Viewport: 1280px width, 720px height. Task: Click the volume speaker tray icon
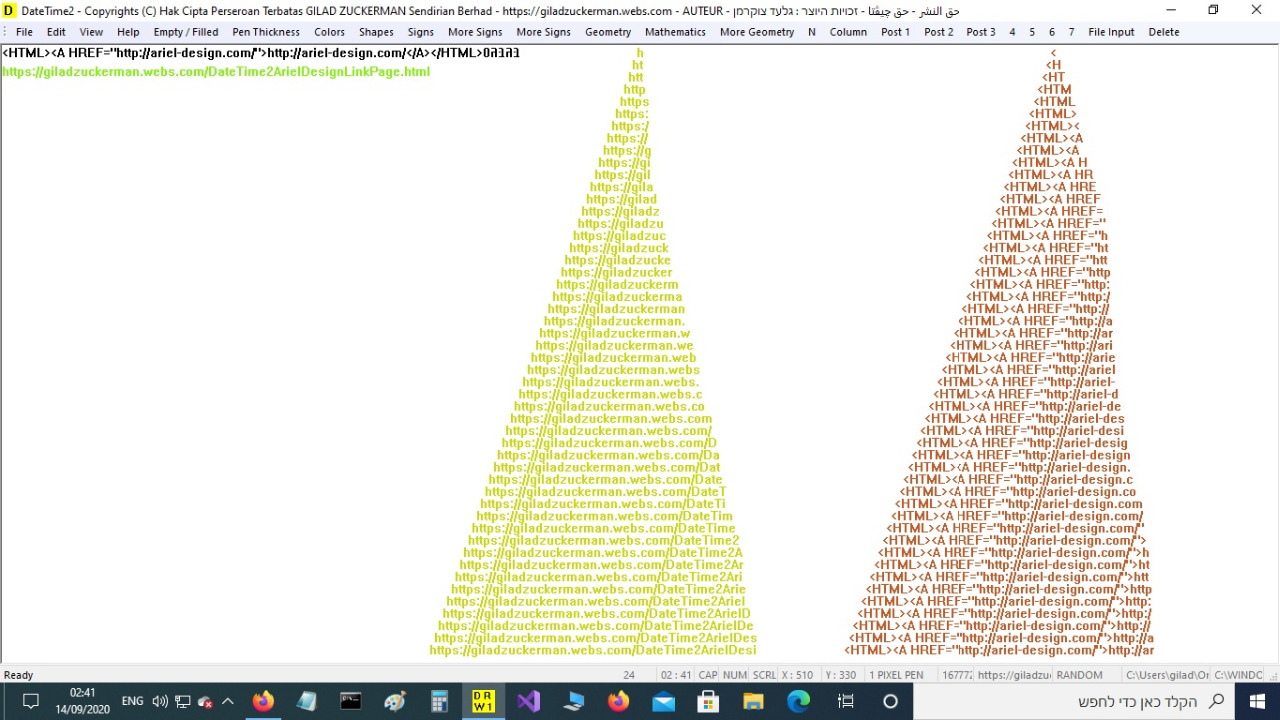[160, 701]
